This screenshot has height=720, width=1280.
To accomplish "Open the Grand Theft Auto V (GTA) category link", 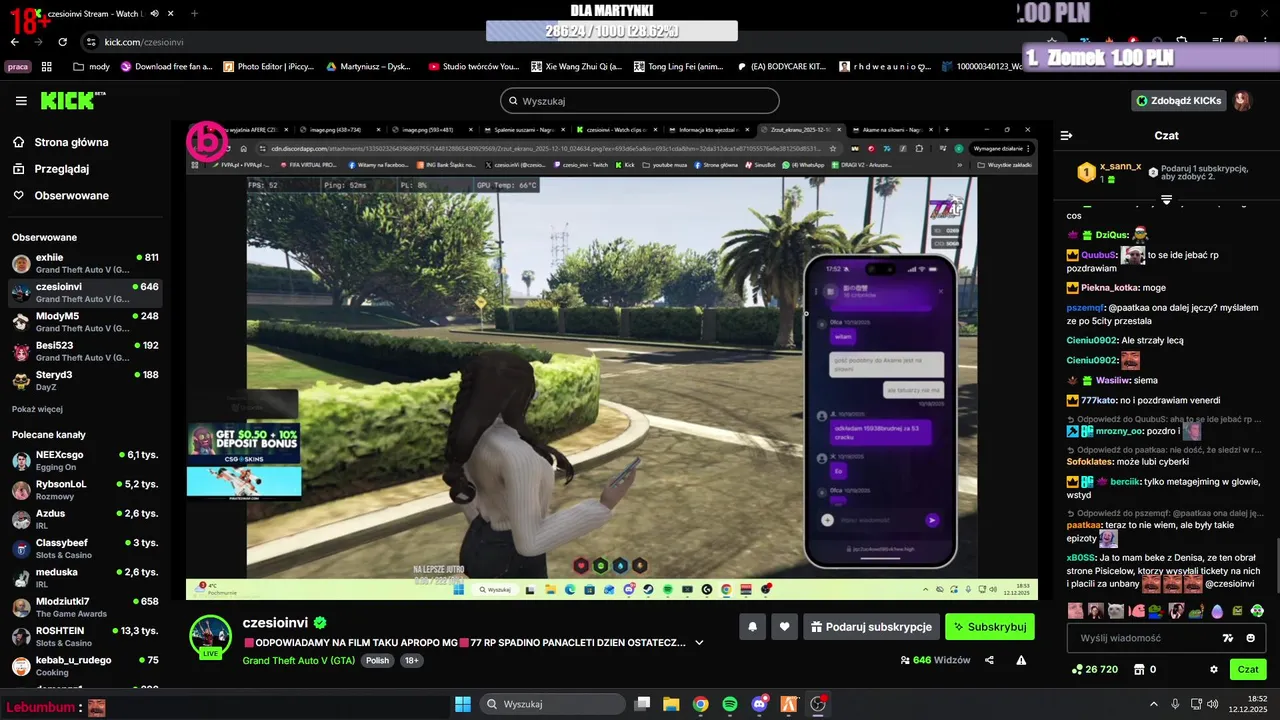I will click(298, 661).
